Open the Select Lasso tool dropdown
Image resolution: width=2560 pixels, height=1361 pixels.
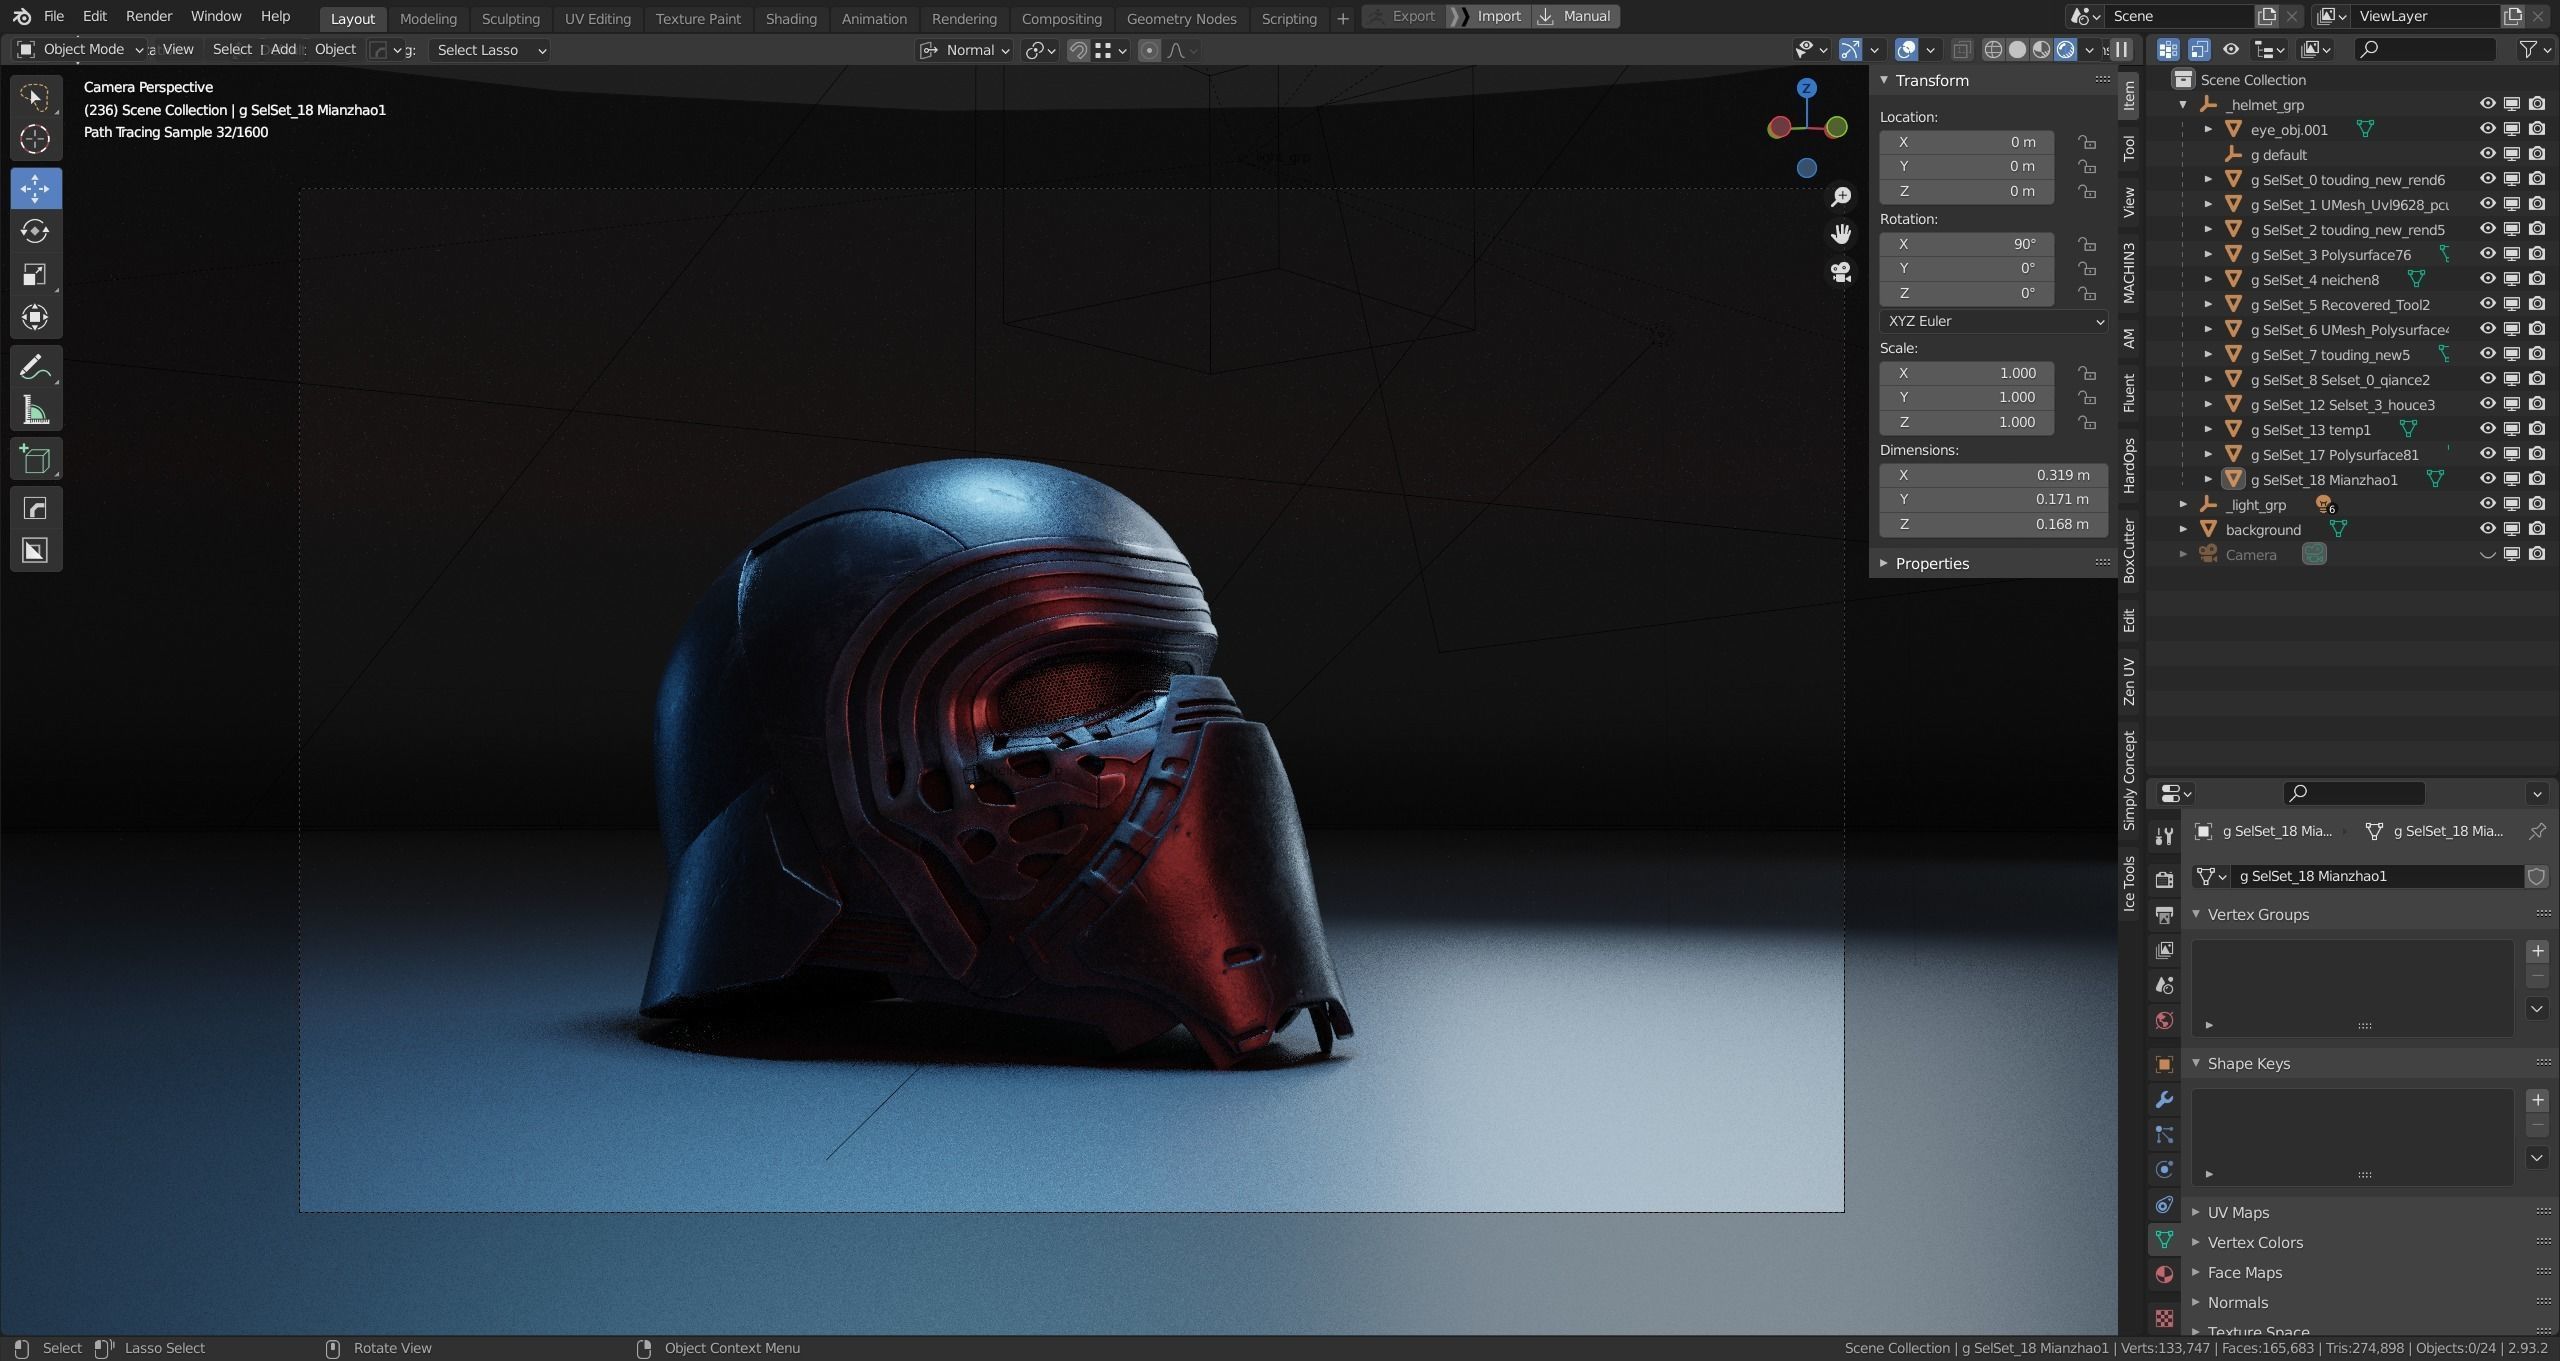click(489, 50)
